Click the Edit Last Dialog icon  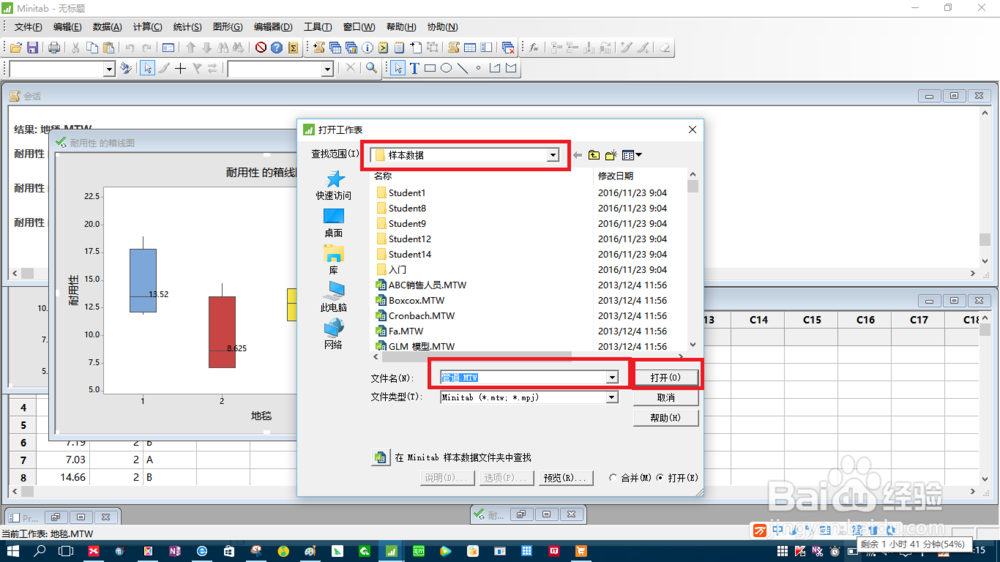click(168, 48)
